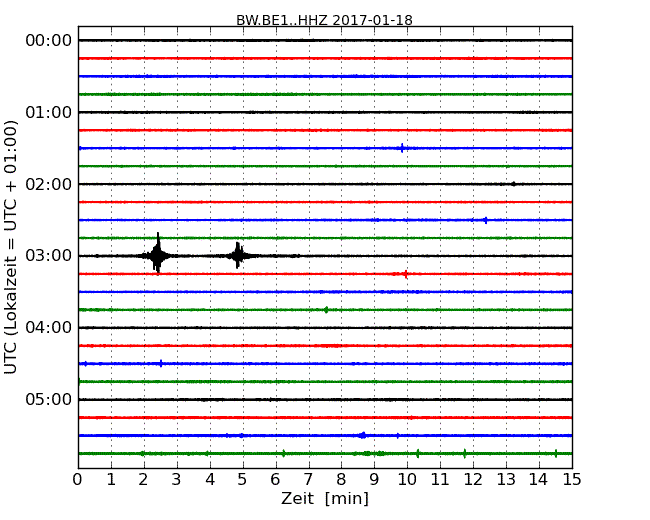Click the x-axis tick label 2

pyautogui.click(x=143, y=480)
